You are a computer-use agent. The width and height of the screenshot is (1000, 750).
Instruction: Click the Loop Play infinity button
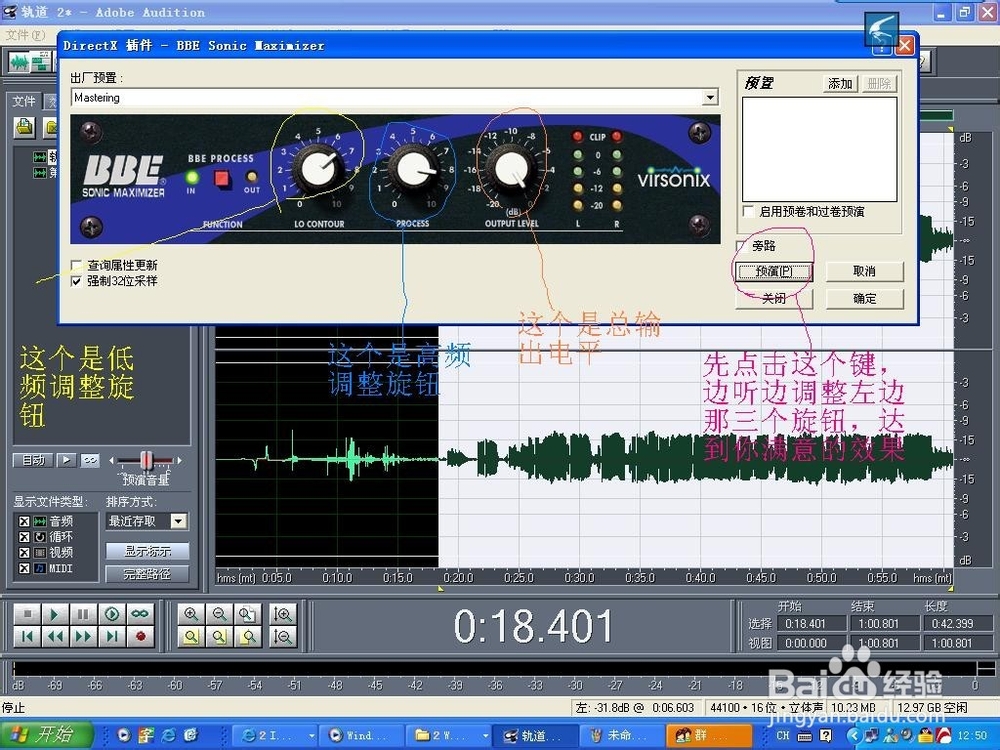pos(140,614)
